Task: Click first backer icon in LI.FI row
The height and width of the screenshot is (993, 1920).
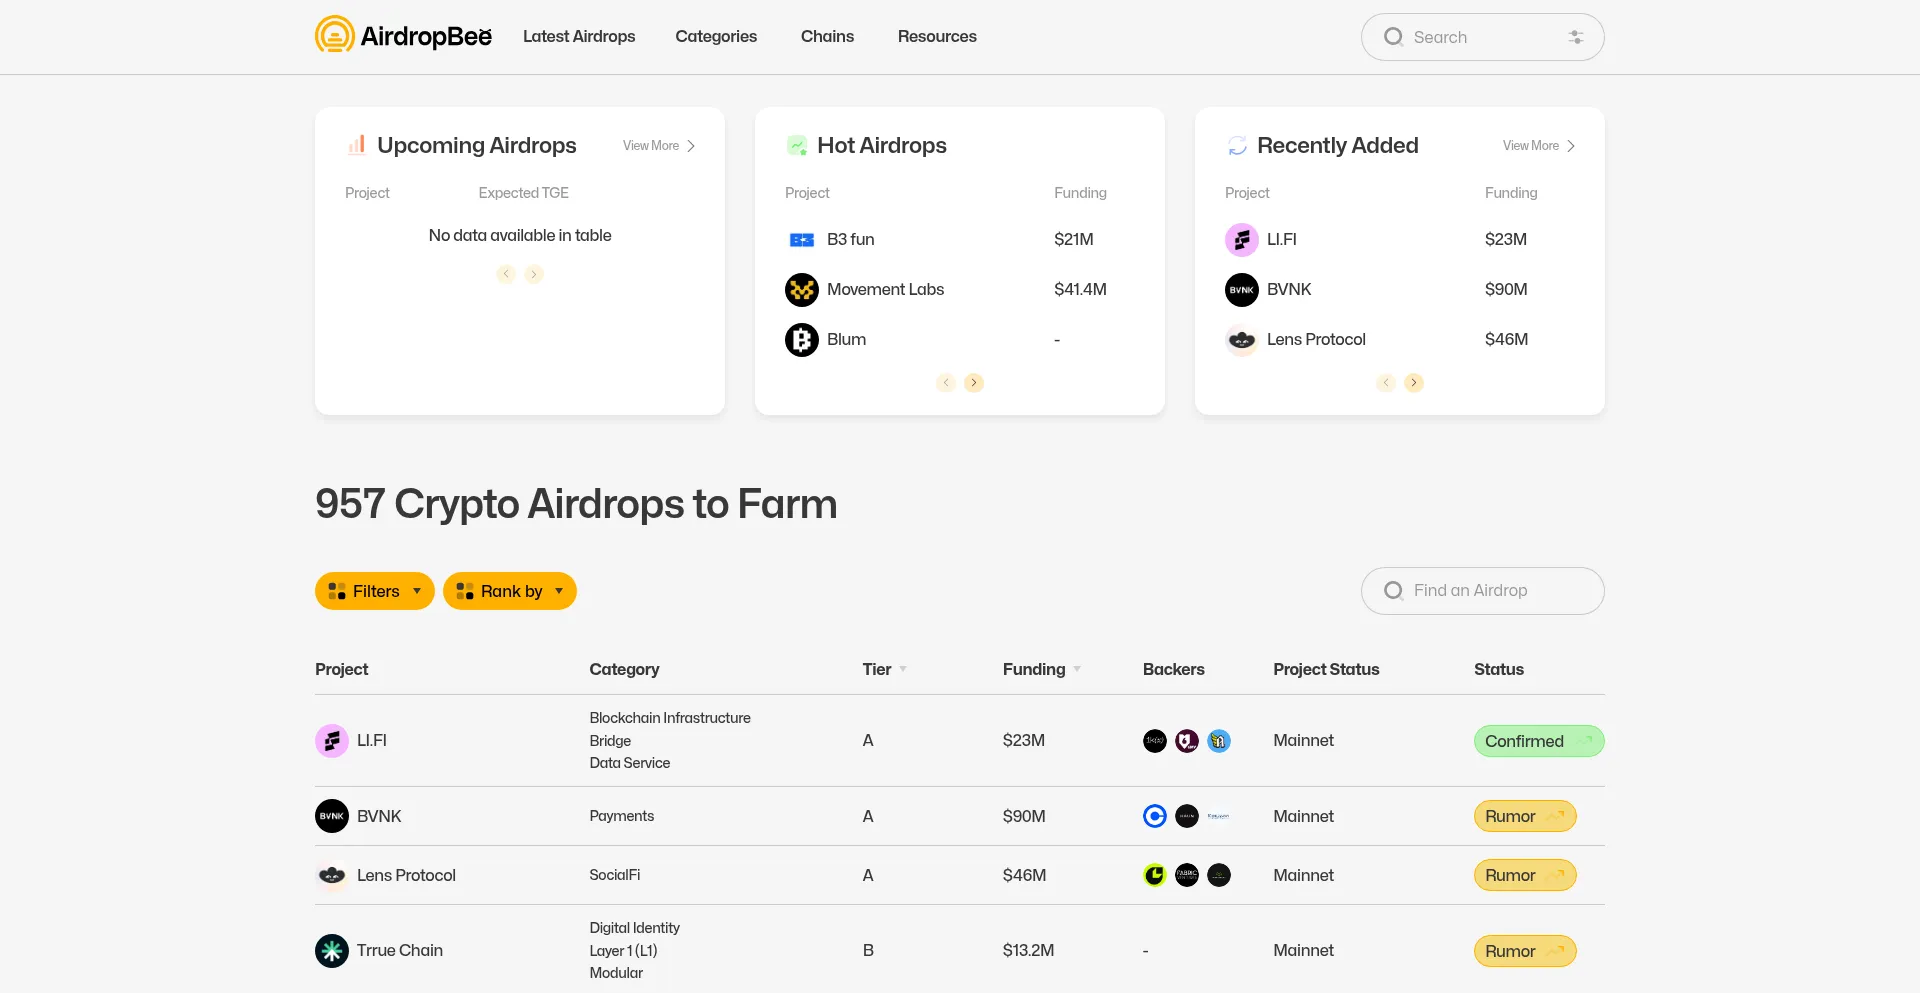Action: [1155, 741]
